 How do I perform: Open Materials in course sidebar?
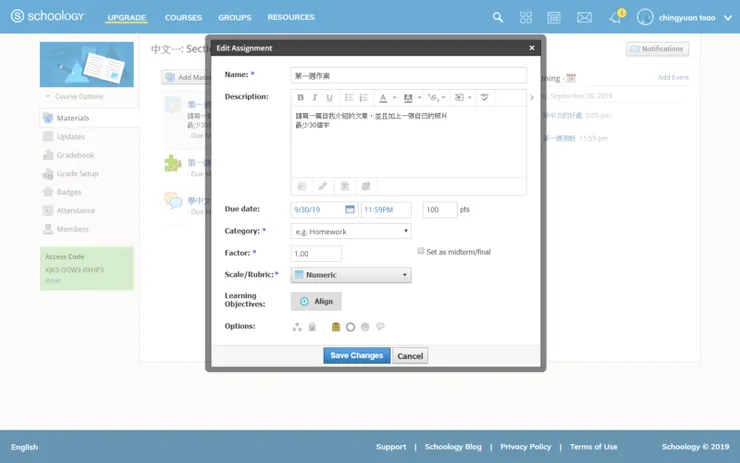73,118
